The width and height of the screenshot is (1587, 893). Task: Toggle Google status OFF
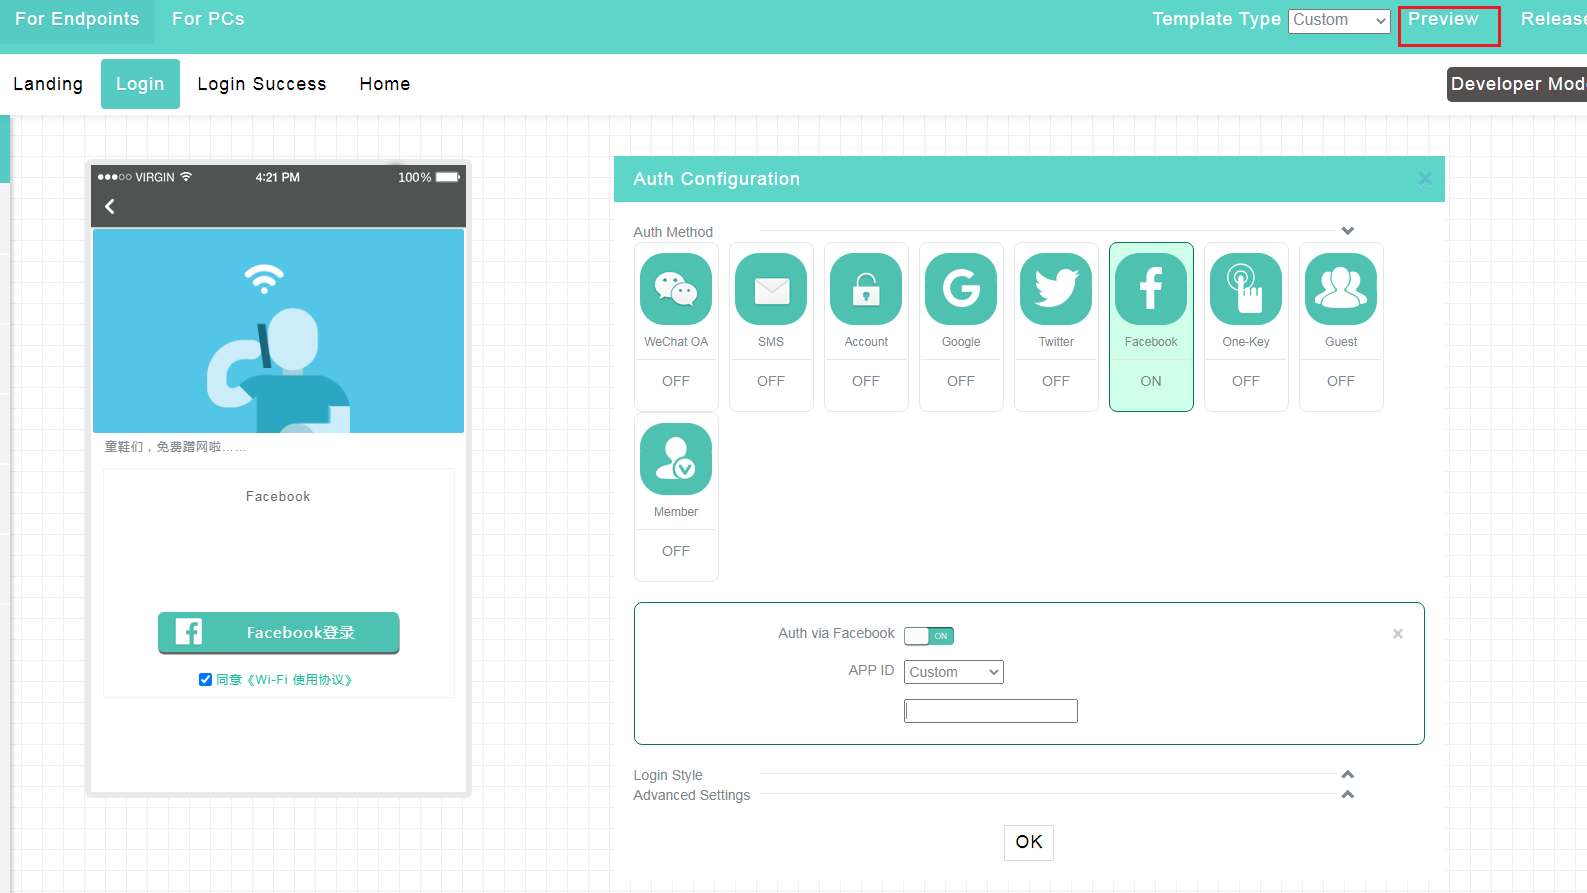(x=961, y=381)
